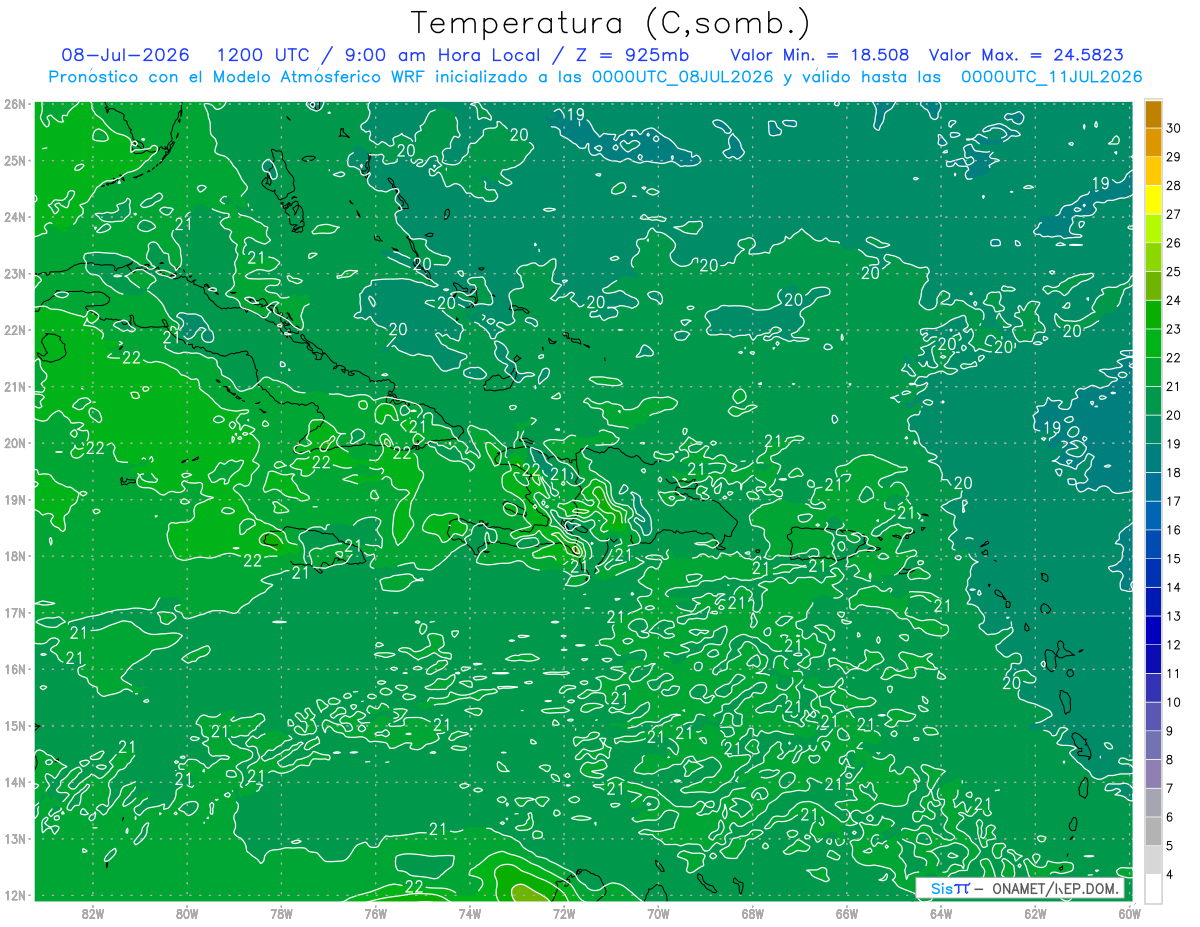
Task: Pick the white colorbar segment below 4
Action: pyautogui.click(x=1154, y=888)
